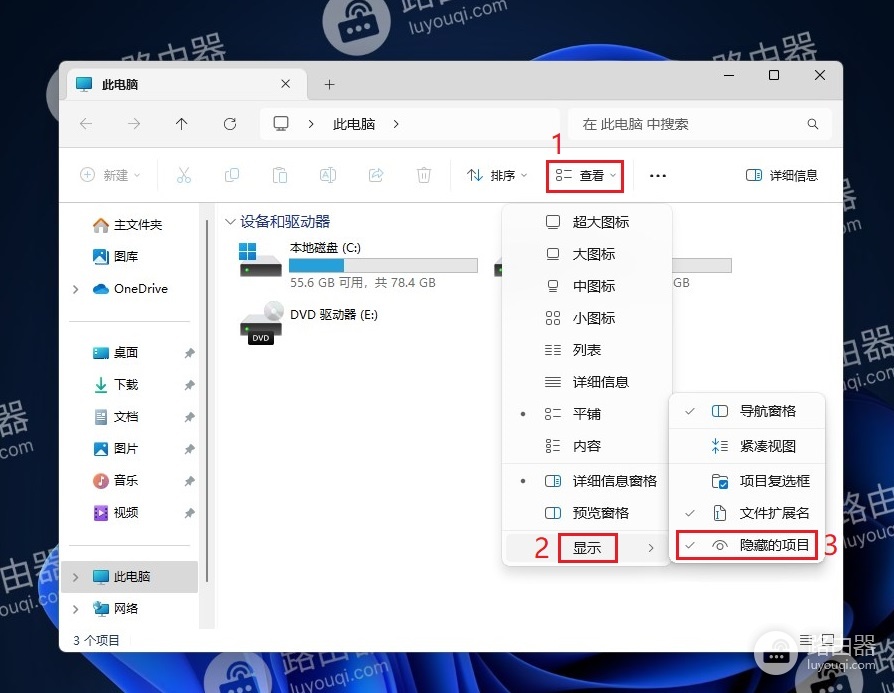Click the Share toolbar icon
This screenshot has width=894, height=693.
pos(376,175)
